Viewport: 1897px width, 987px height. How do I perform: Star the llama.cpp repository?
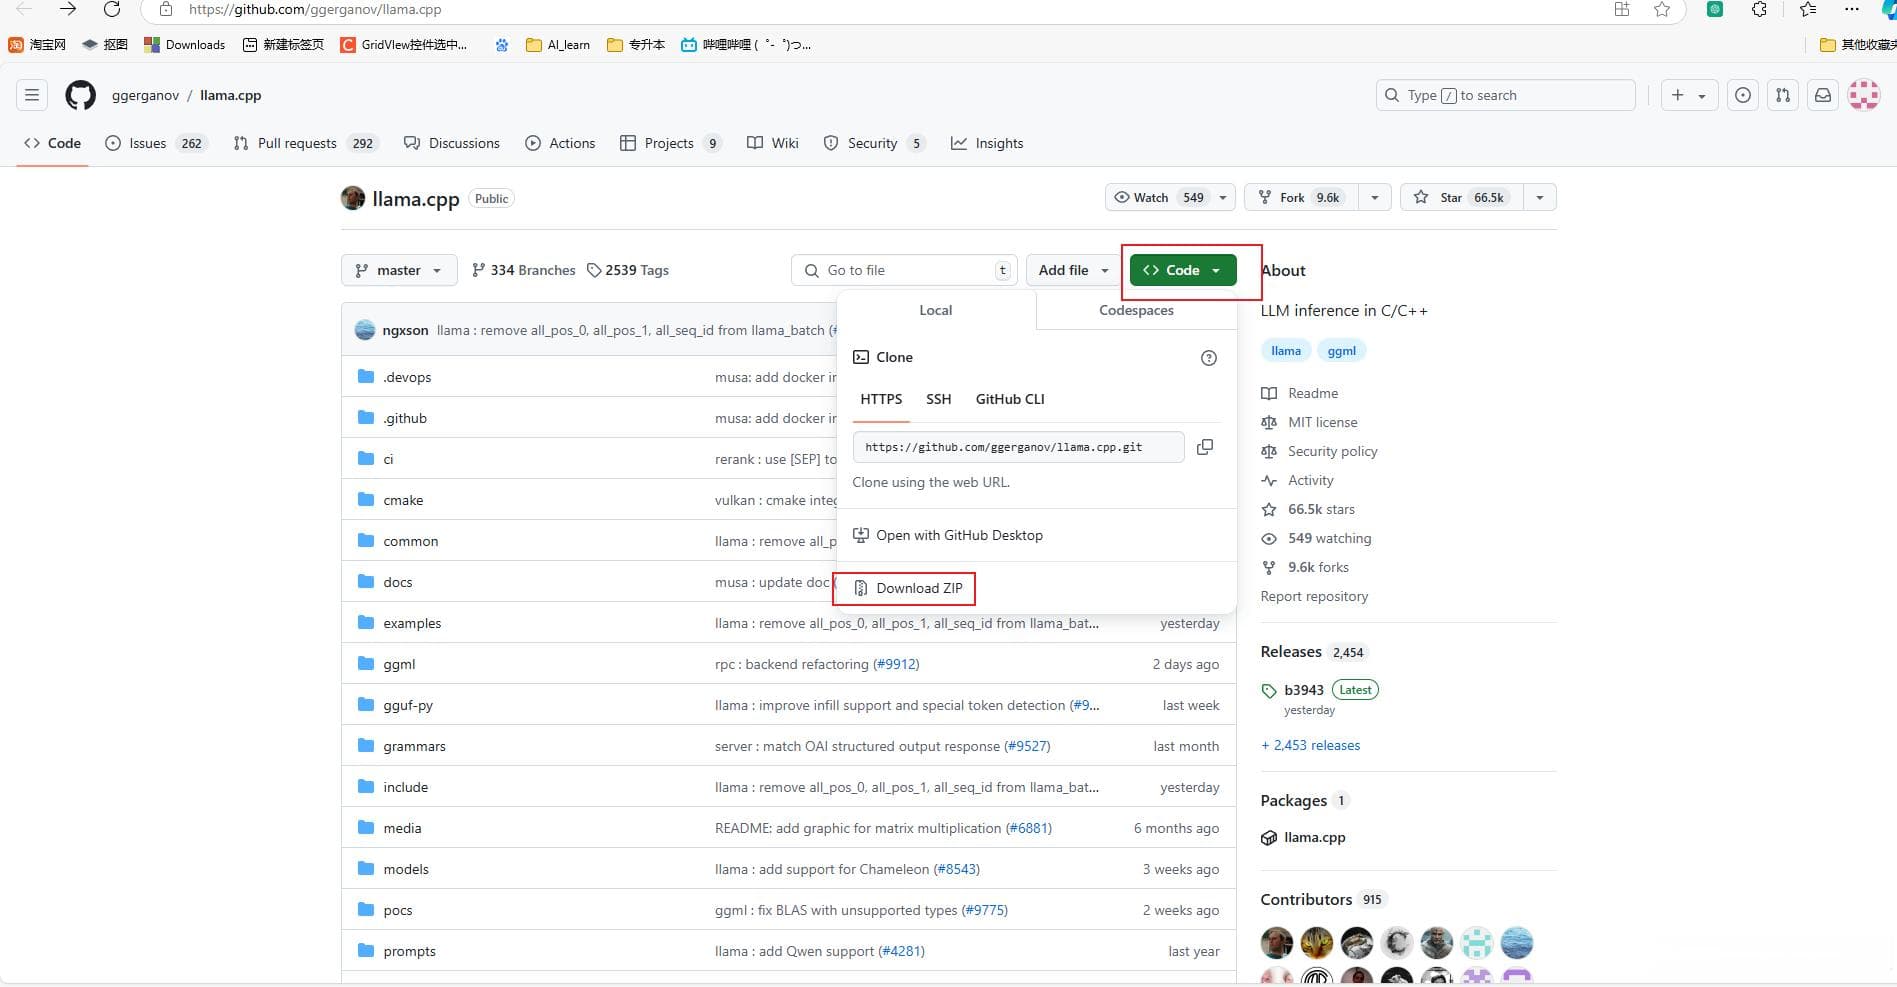pyautogui.click(x=1462, y=197)
